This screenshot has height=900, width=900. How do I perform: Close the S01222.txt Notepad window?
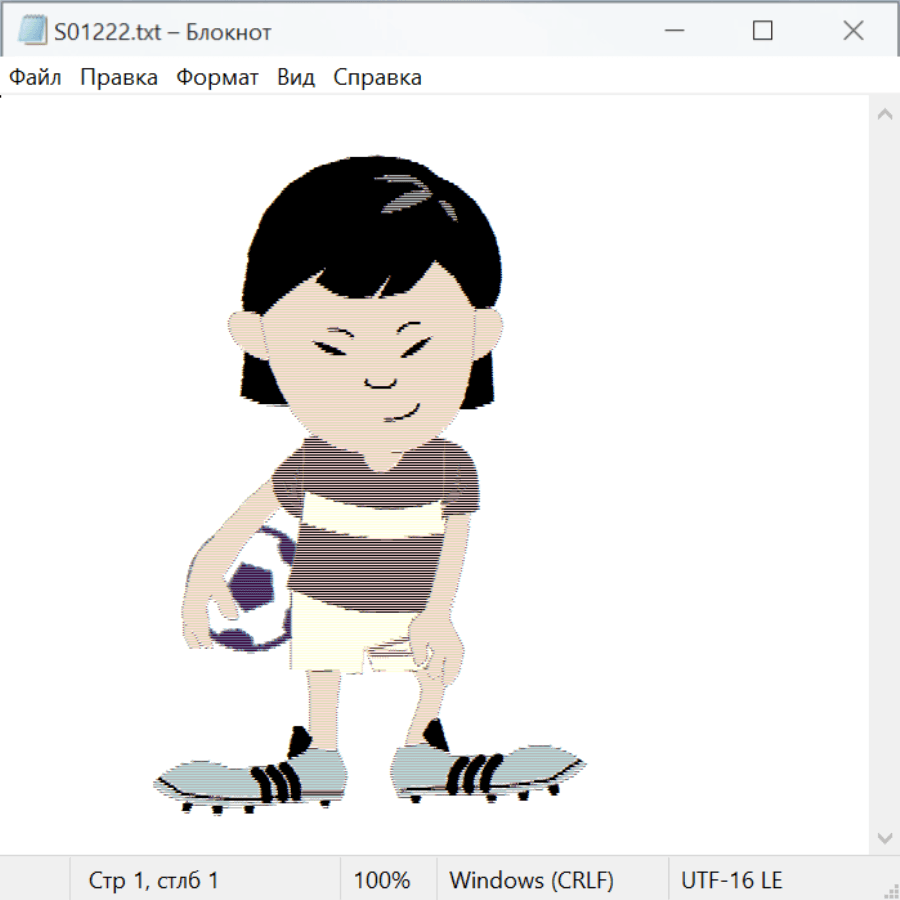[x=853, y=31]
